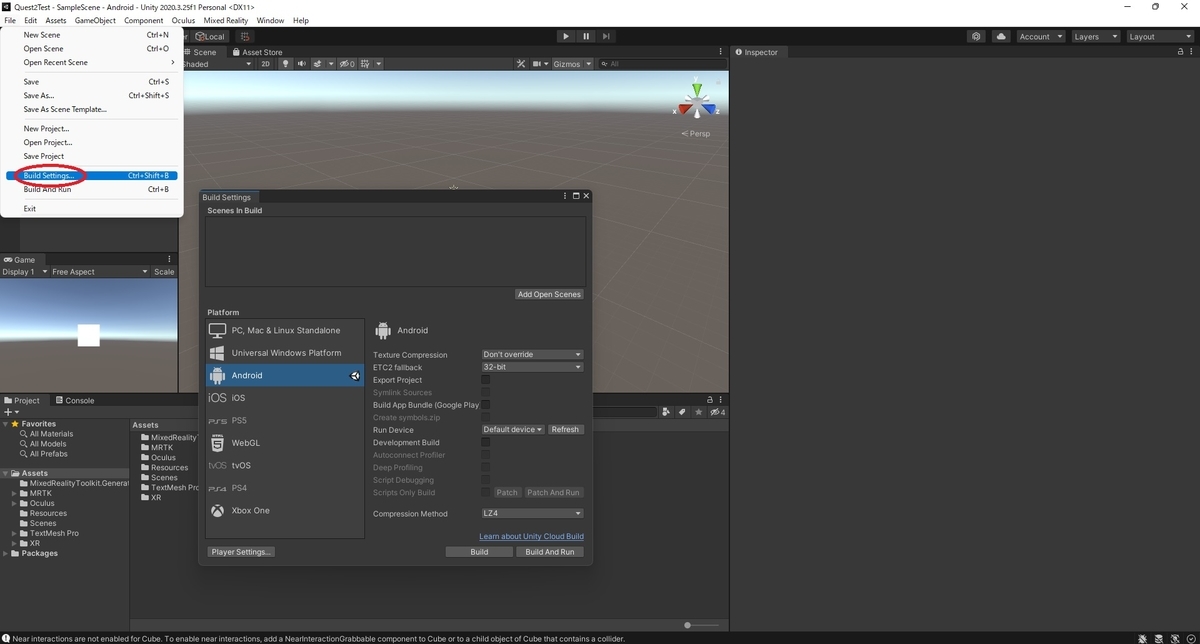This screenshot has height=644, width=1200.
Task: Enable Build App Bundle (Google Play) checkbox
Action: coord(486,405)
